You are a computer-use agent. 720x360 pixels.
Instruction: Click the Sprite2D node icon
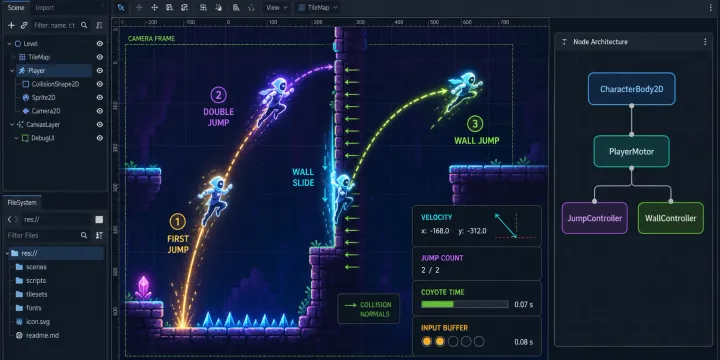pyautogui.click(x=26, y=97)
